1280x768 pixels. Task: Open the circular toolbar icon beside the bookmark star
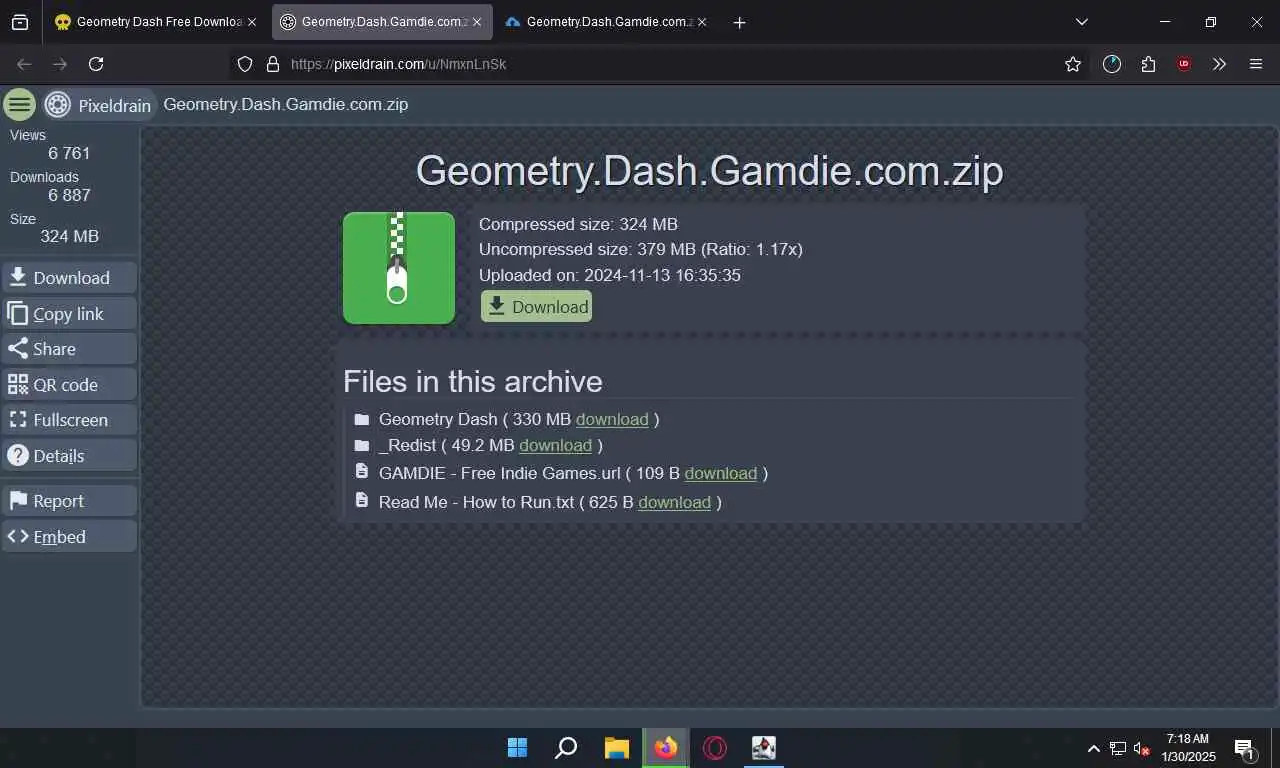coord(1112,64)
